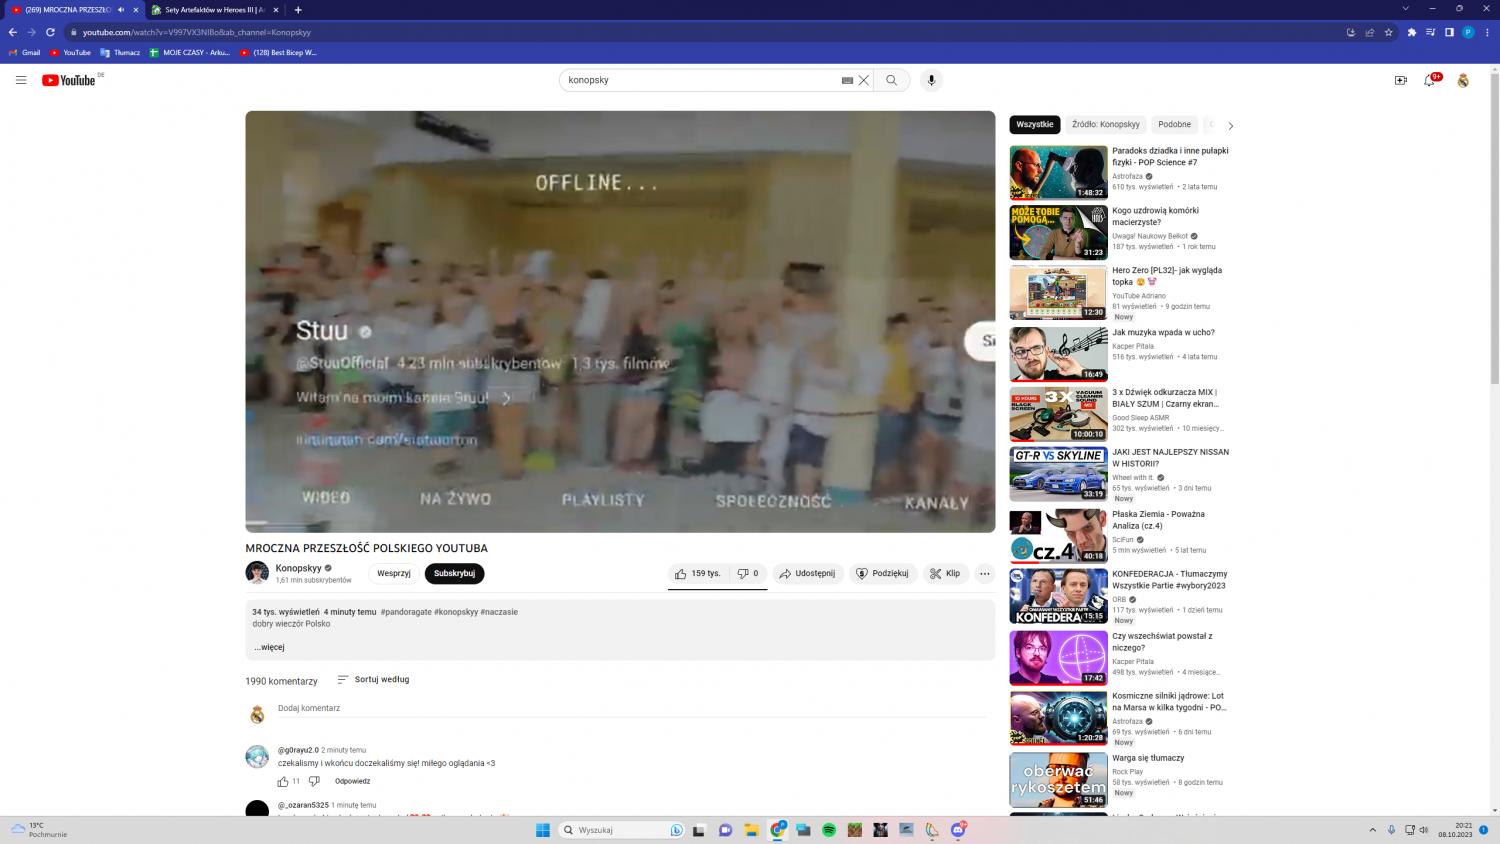Click the search magnifier button
This screenshot has width=1500, height=844.
click(x=891, y=80)
